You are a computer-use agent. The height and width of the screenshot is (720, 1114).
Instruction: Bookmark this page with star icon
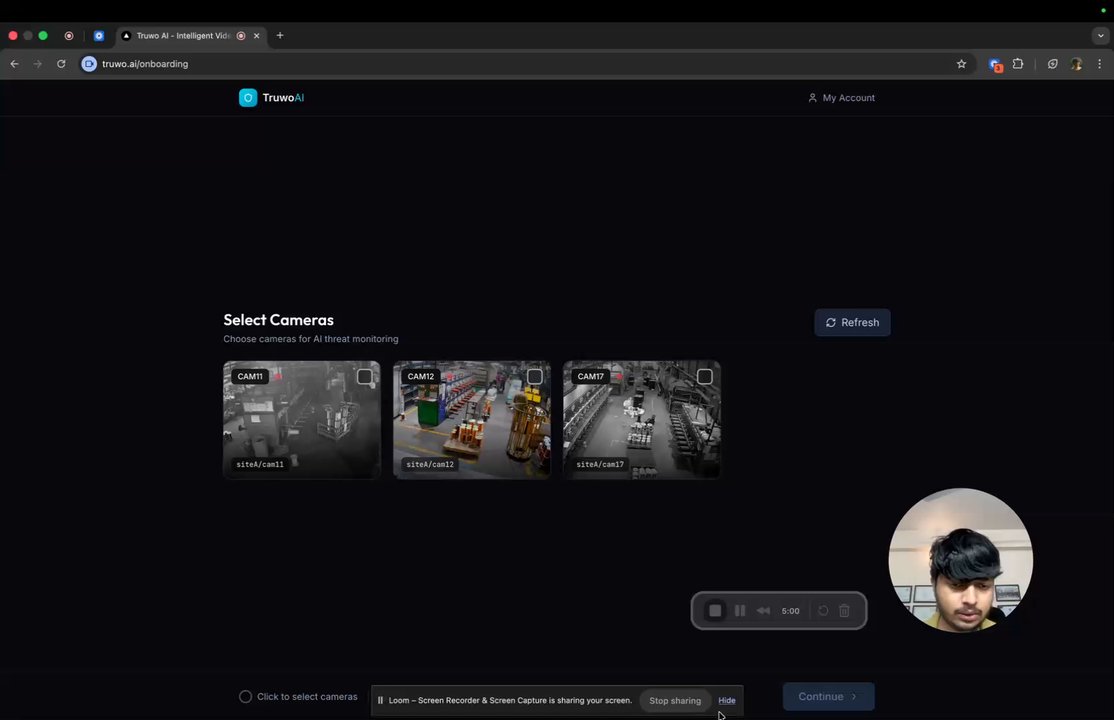click(961, 64)
